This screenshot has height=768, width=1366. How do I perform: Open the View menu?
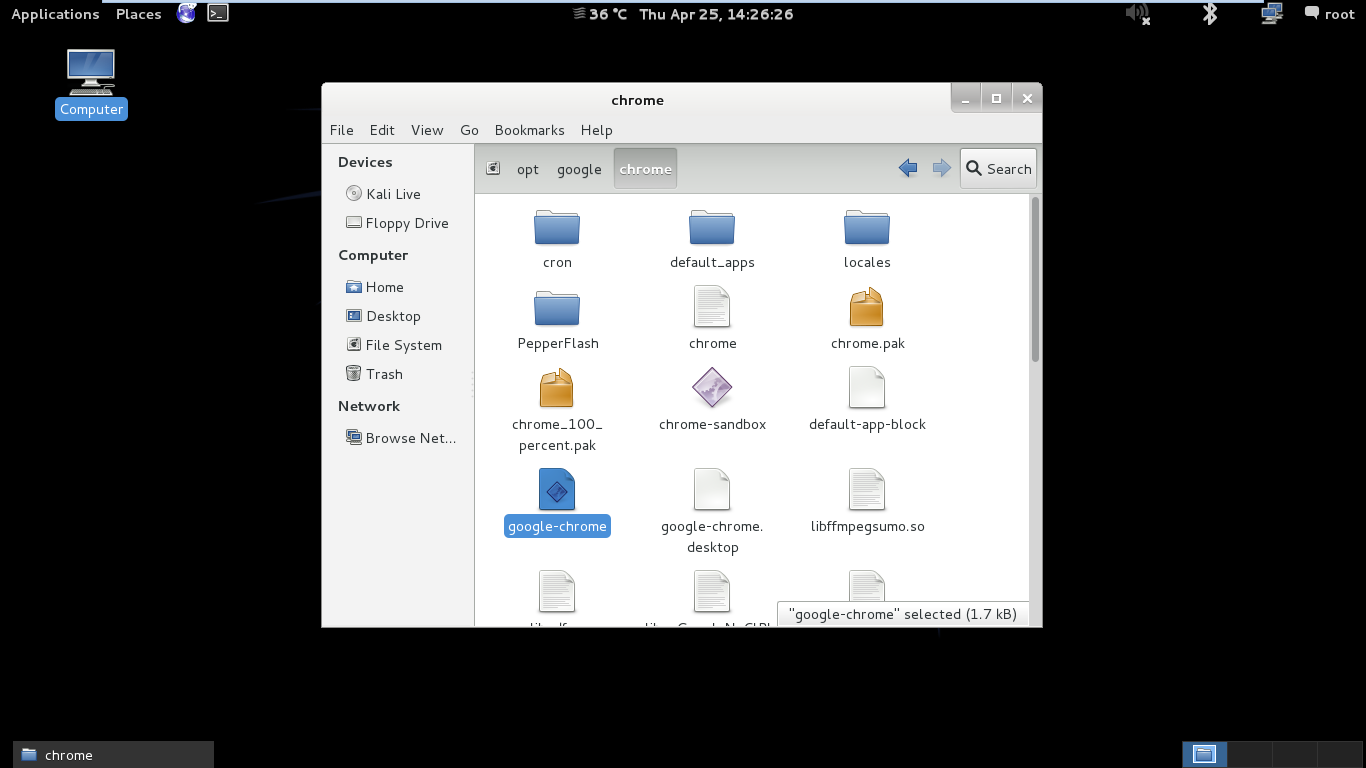(x=427, y=130)
